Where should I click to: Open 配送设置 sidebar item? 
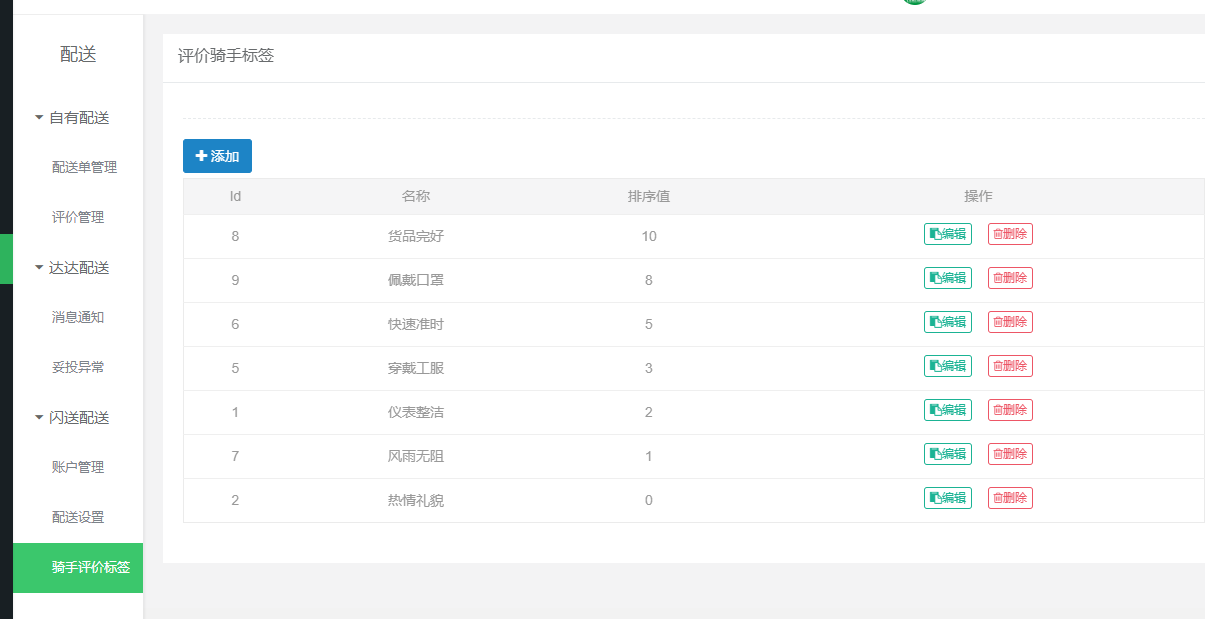pyautogui.click(x=78, y=518)
